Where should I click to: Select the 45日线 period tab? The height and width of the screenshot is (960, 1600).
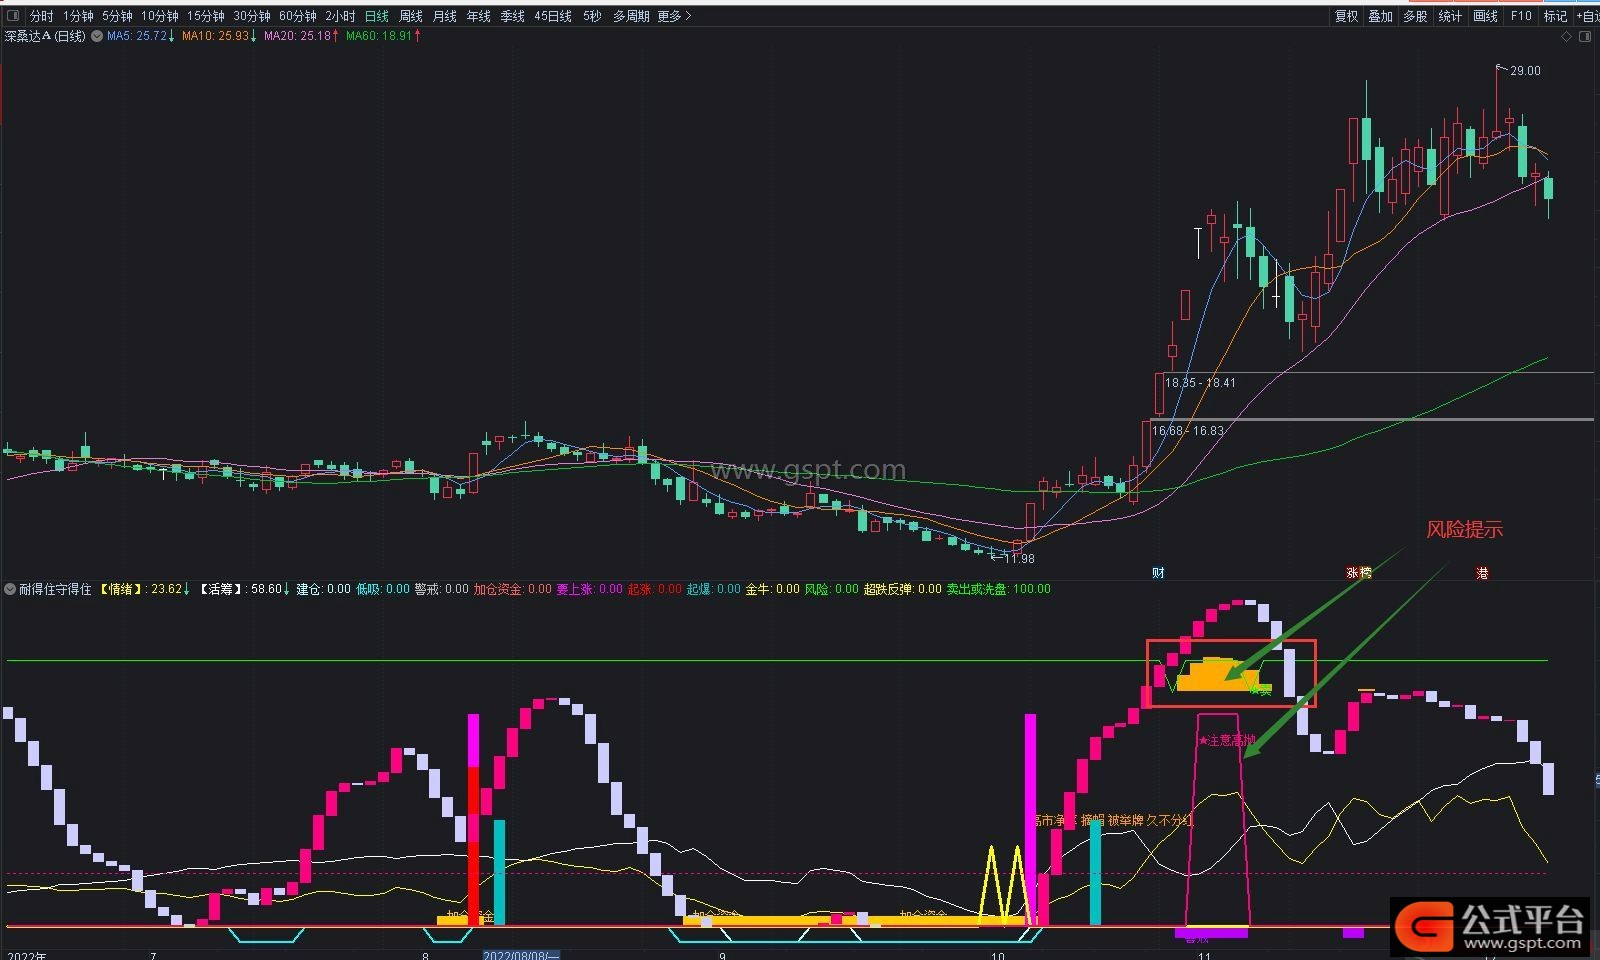(553, 16)
